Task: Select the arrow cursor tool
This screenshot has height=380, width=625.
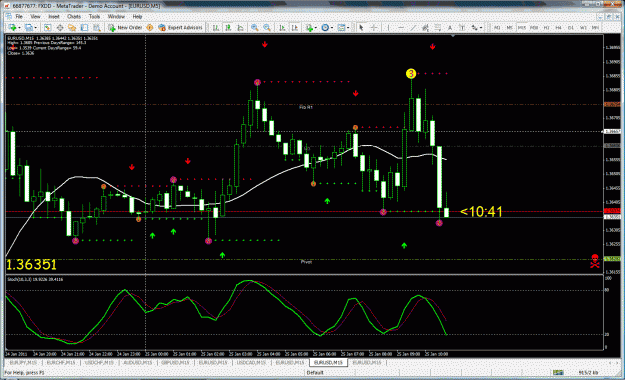Action: pos(361,28)
